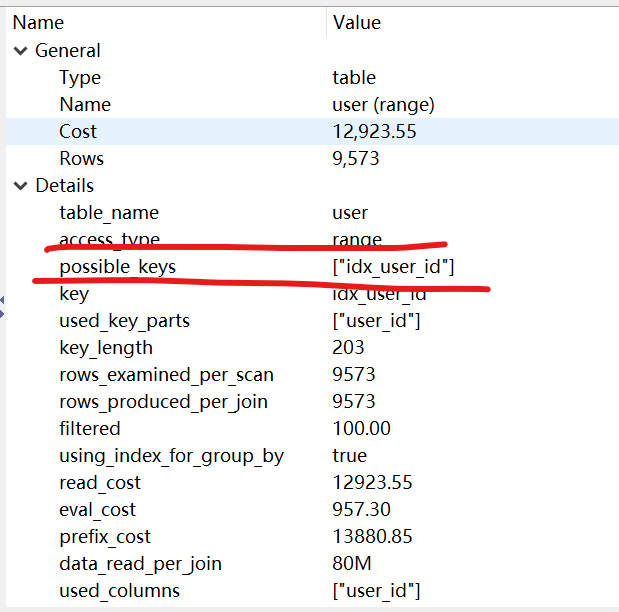
Task: Select the eval_cost value 957.30
Action: point(362,510)
